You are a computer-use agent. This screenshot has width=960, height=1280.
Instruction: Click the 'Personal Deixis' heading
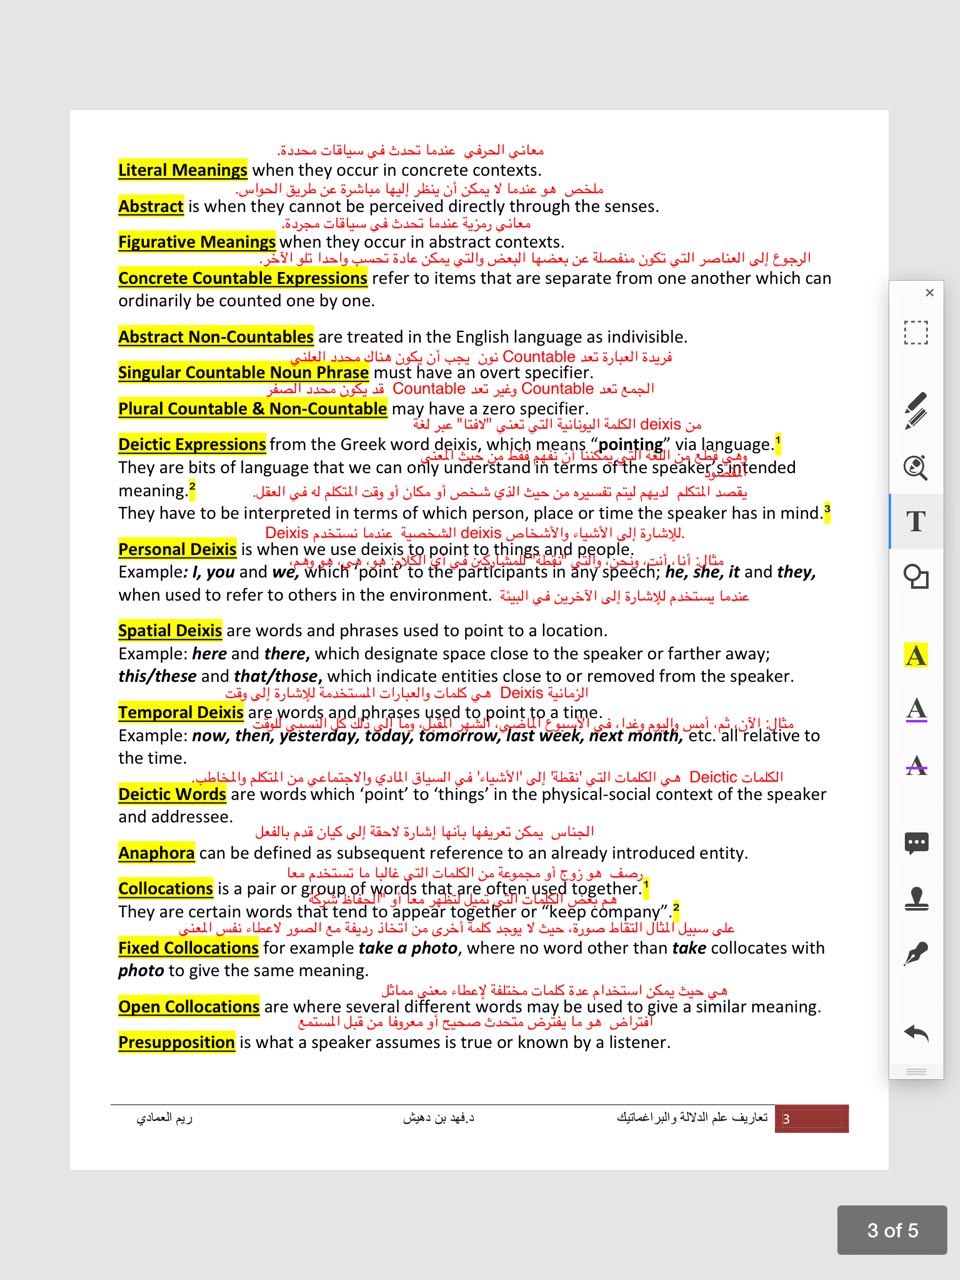pos(177,549)
